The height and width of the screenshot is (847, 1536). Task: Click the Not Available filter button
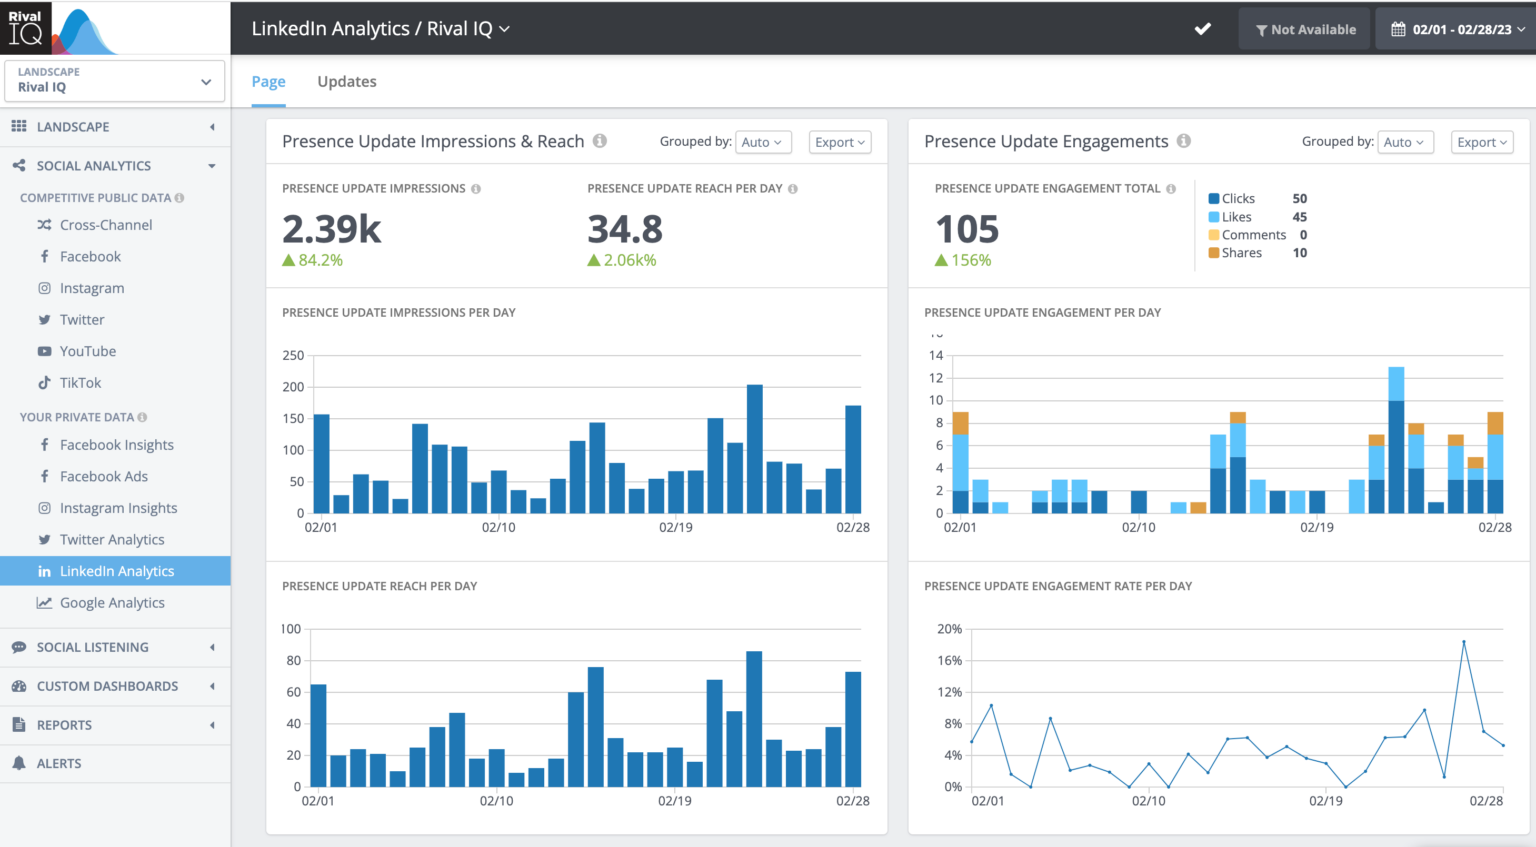pyautogui.click(x=1305, y=30)
